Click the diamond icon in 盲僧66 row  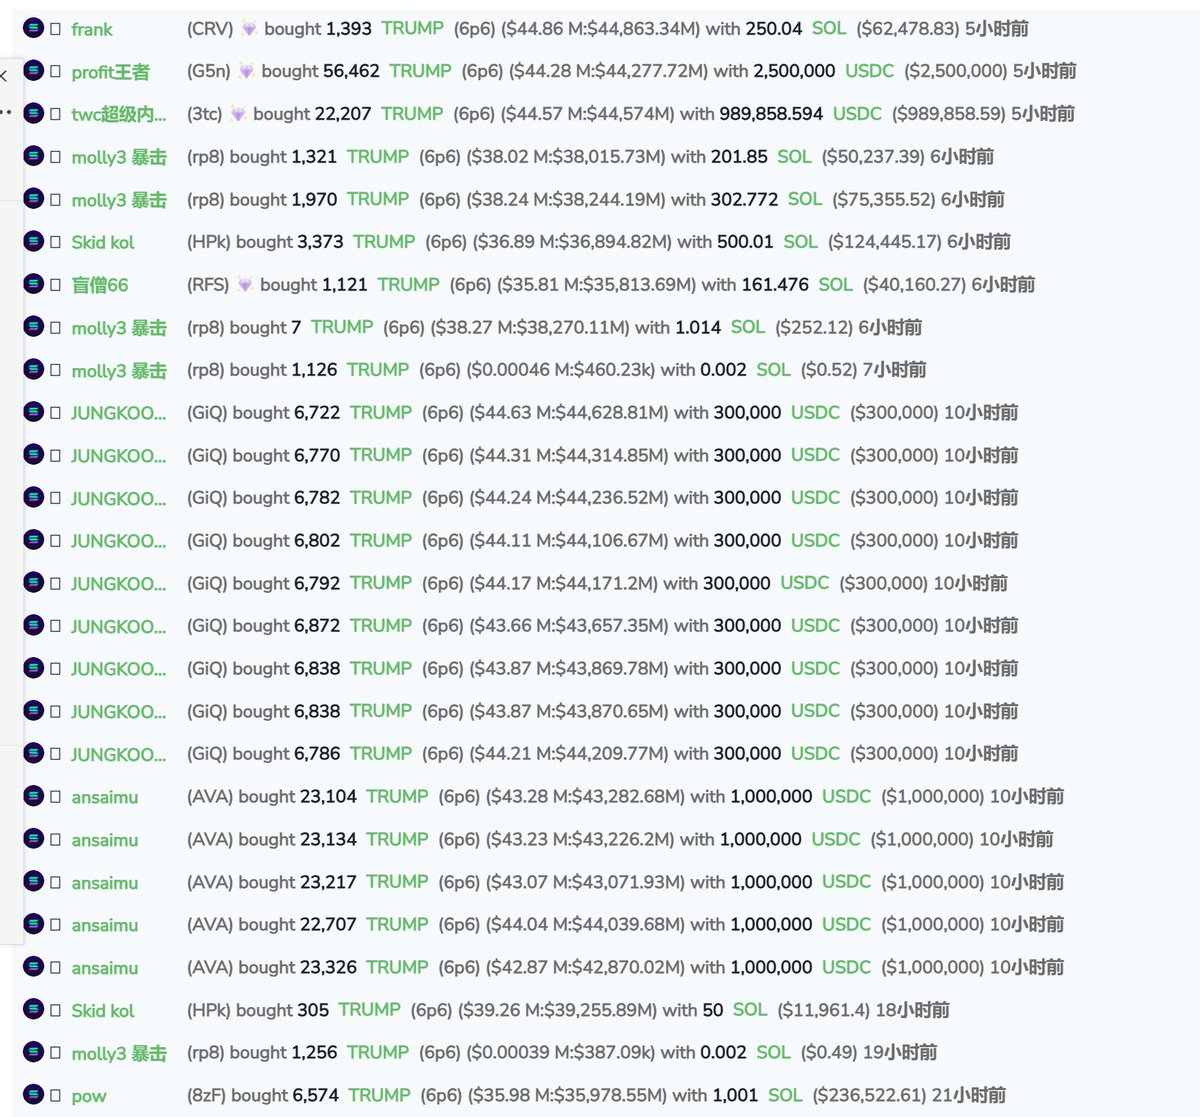245,285
